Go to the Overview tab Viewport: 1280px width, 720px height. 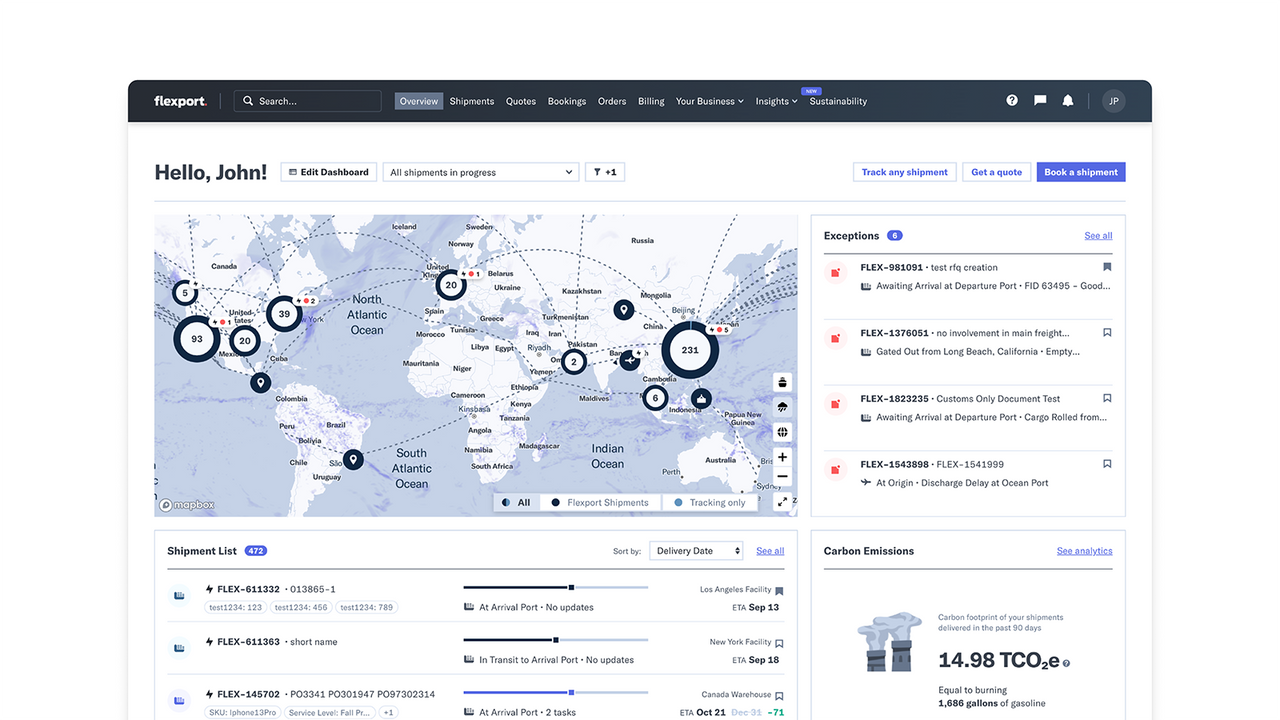tap(419, 101)
